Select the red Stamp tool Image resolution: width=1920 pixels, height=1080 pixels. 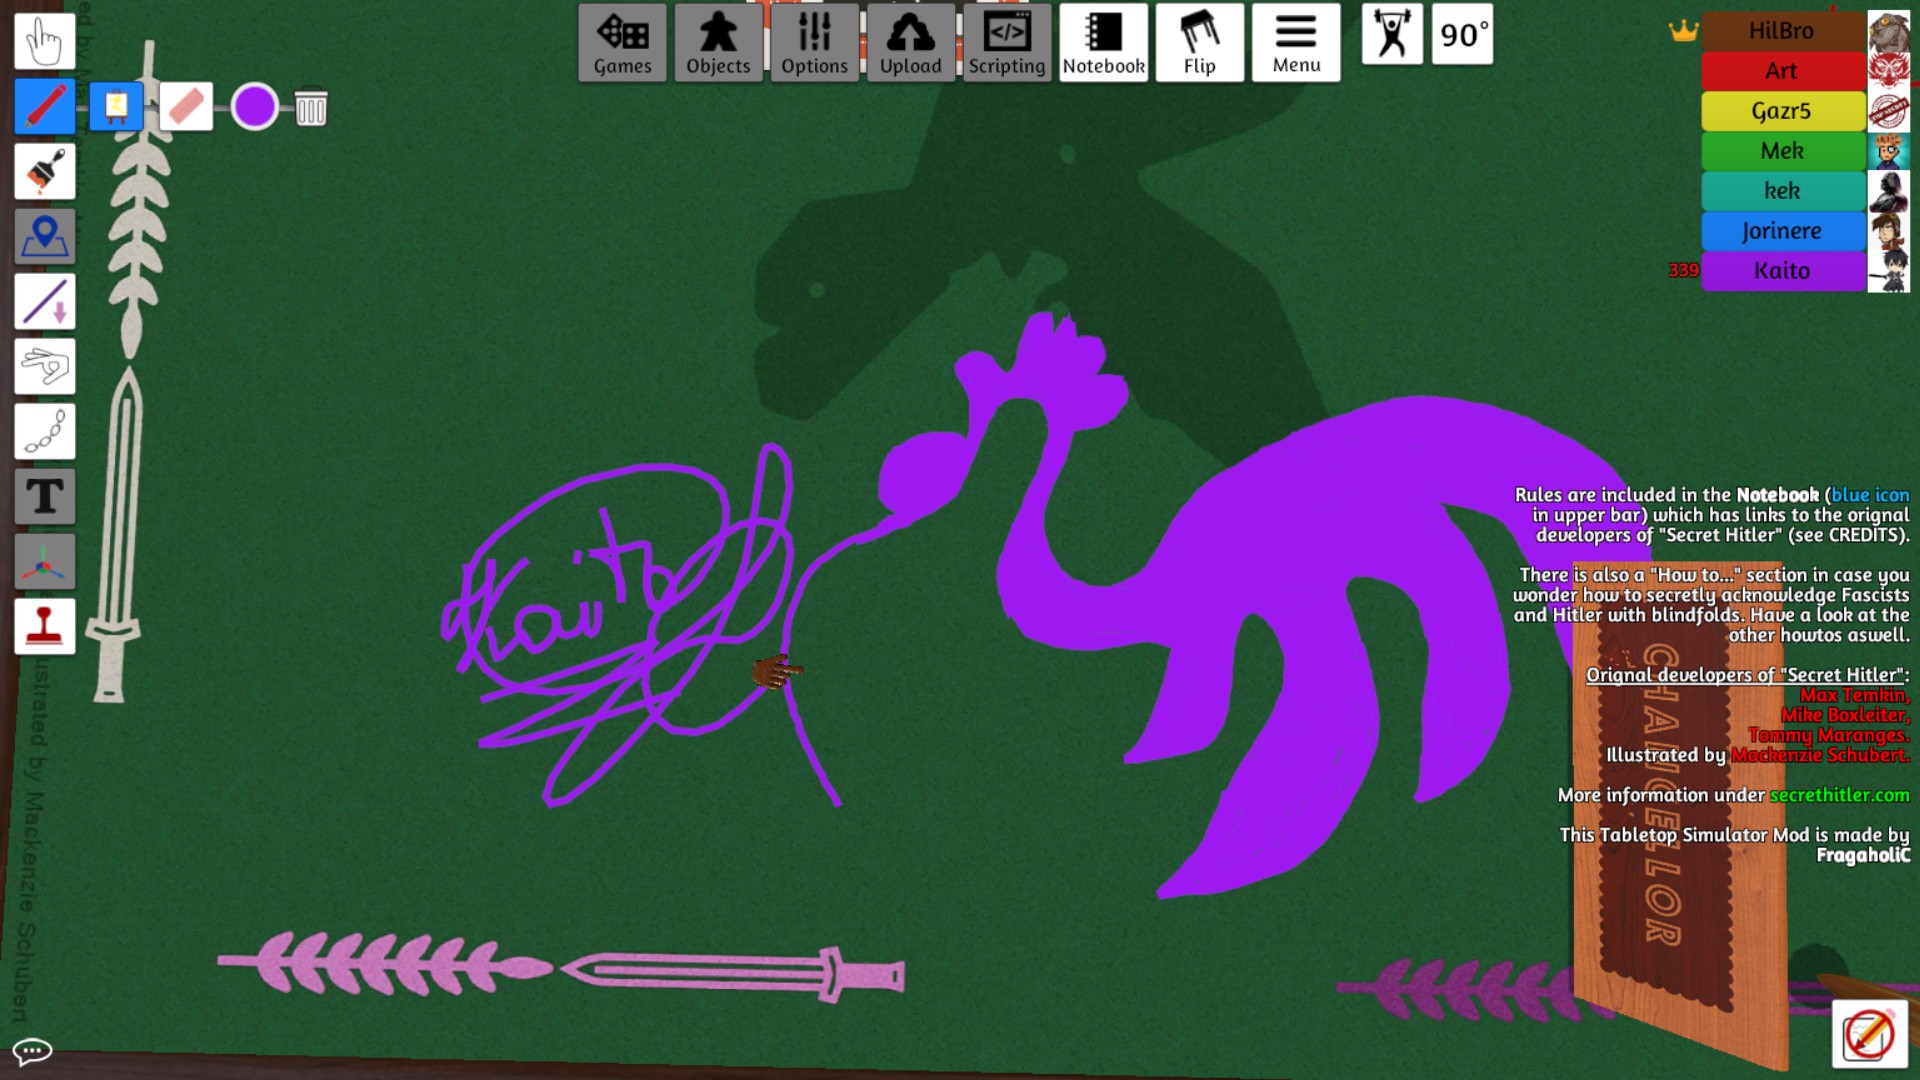(44, 627)
